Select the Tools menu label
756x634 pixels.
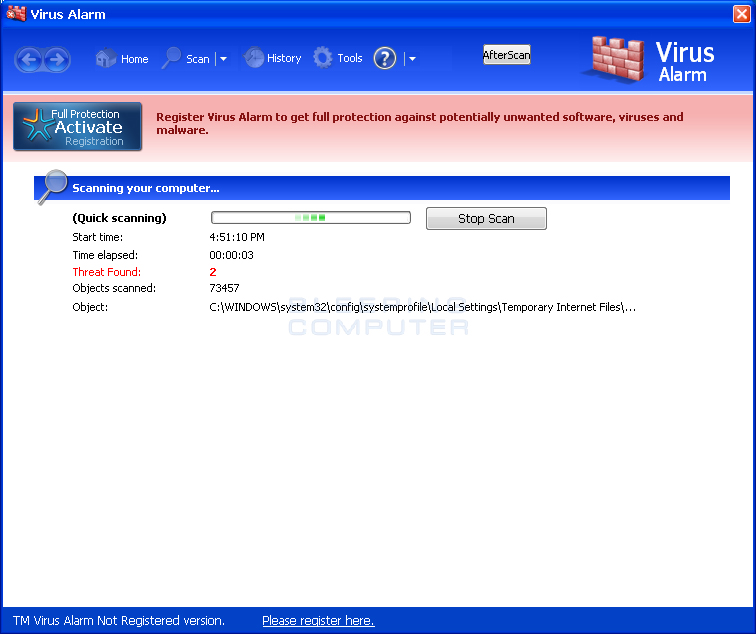click(350, 58)
